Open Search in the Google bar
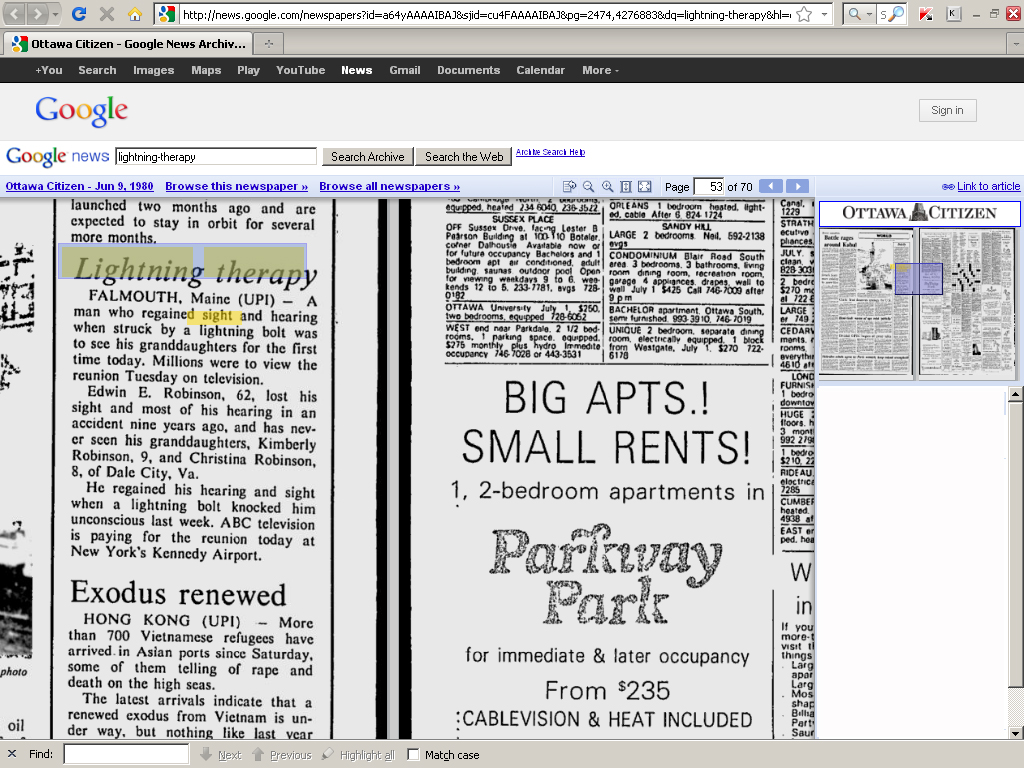 (97, 70)
